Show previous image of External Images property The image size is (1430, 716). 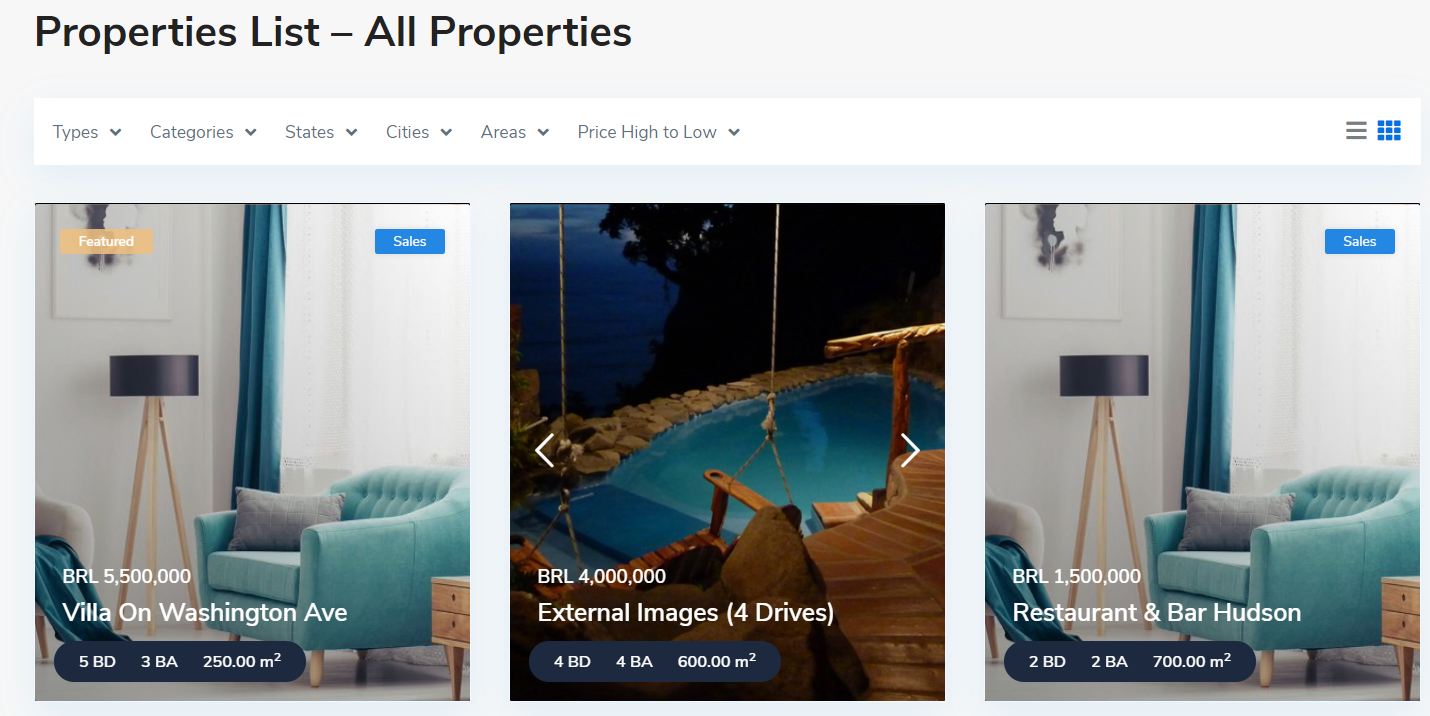point(544,451)
